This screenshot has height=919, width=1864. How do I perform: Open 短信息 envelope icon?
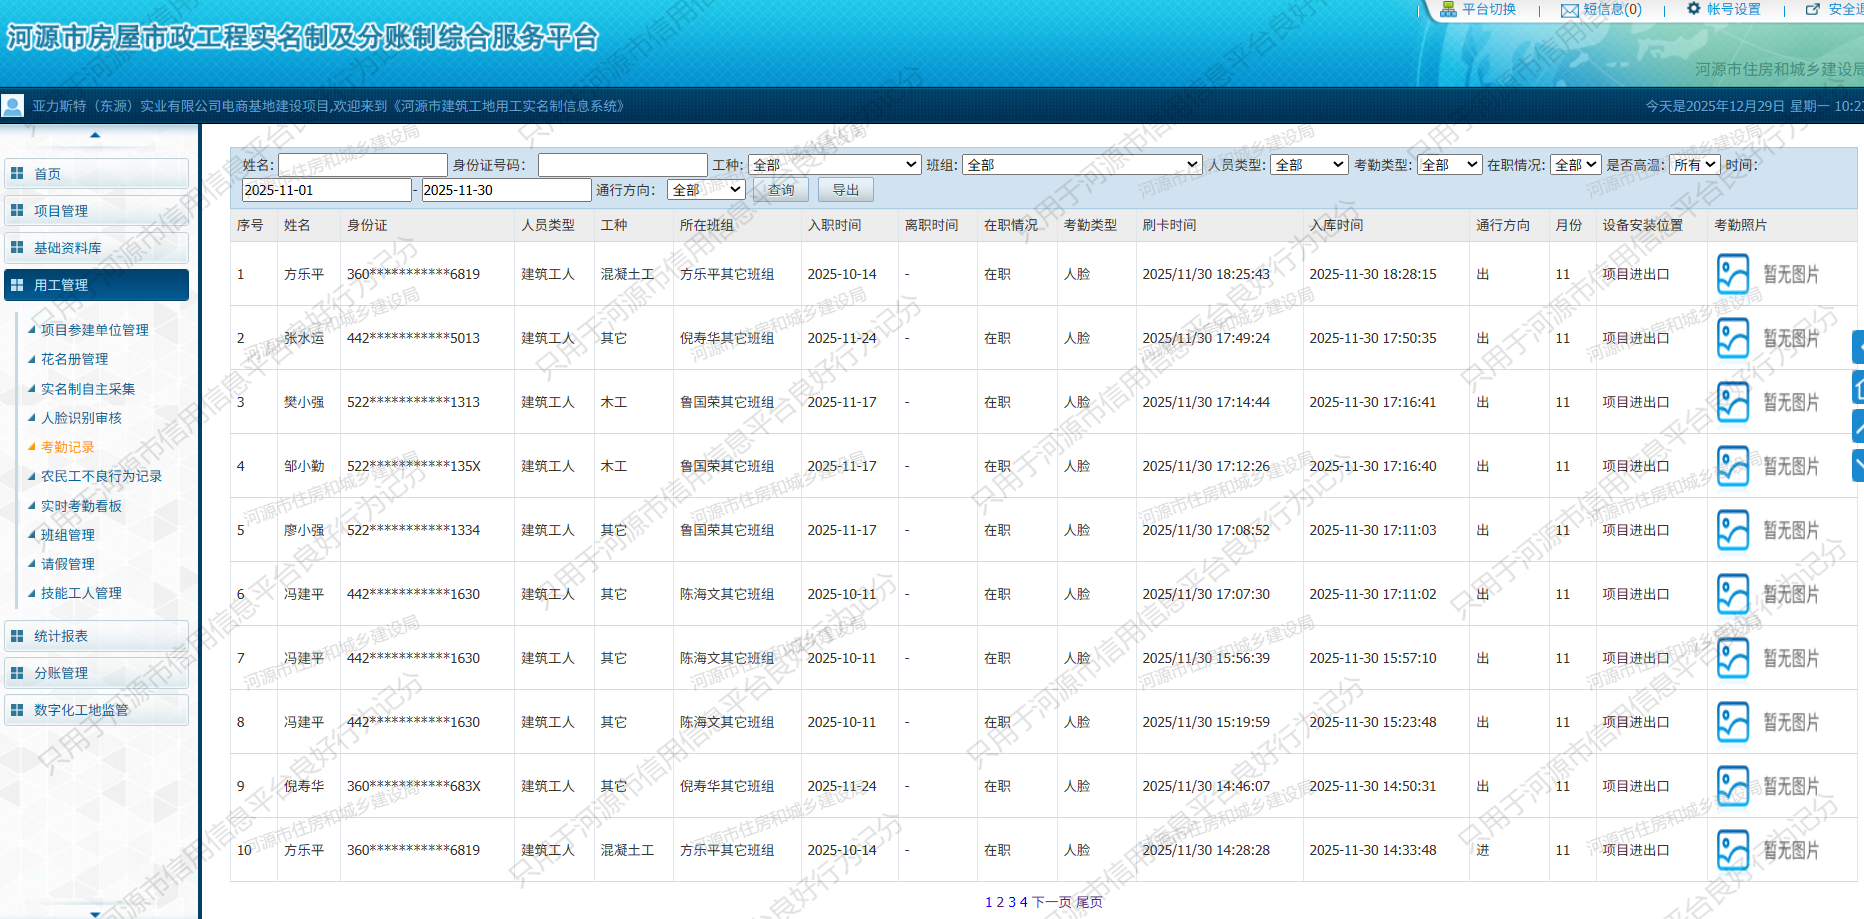(1569, 11)
